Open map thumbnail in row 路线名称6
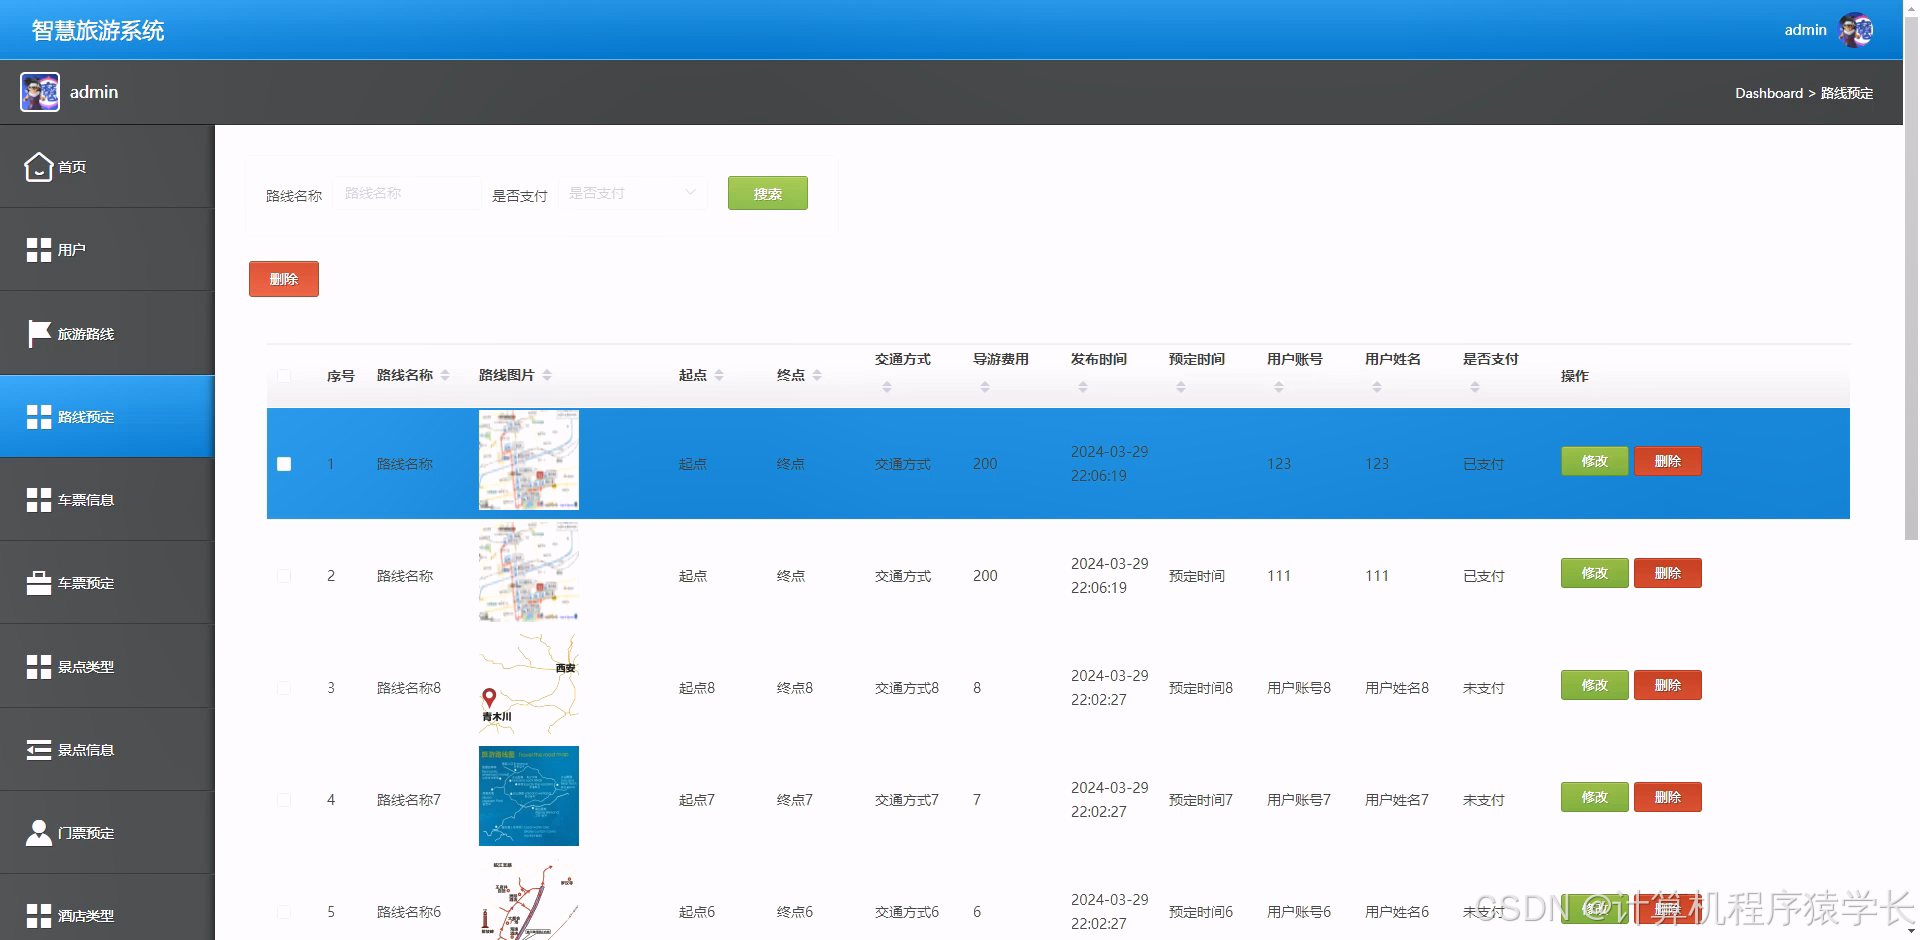Viewport: 1920px width, 940px height. coord(529,899)
